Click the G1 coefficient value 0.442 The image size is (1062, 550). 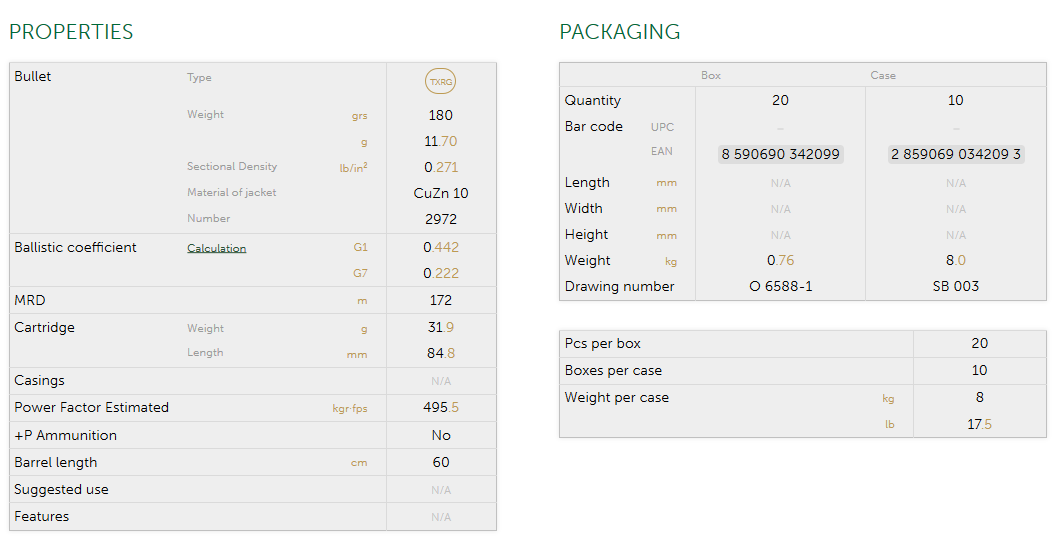click(441, 247)
